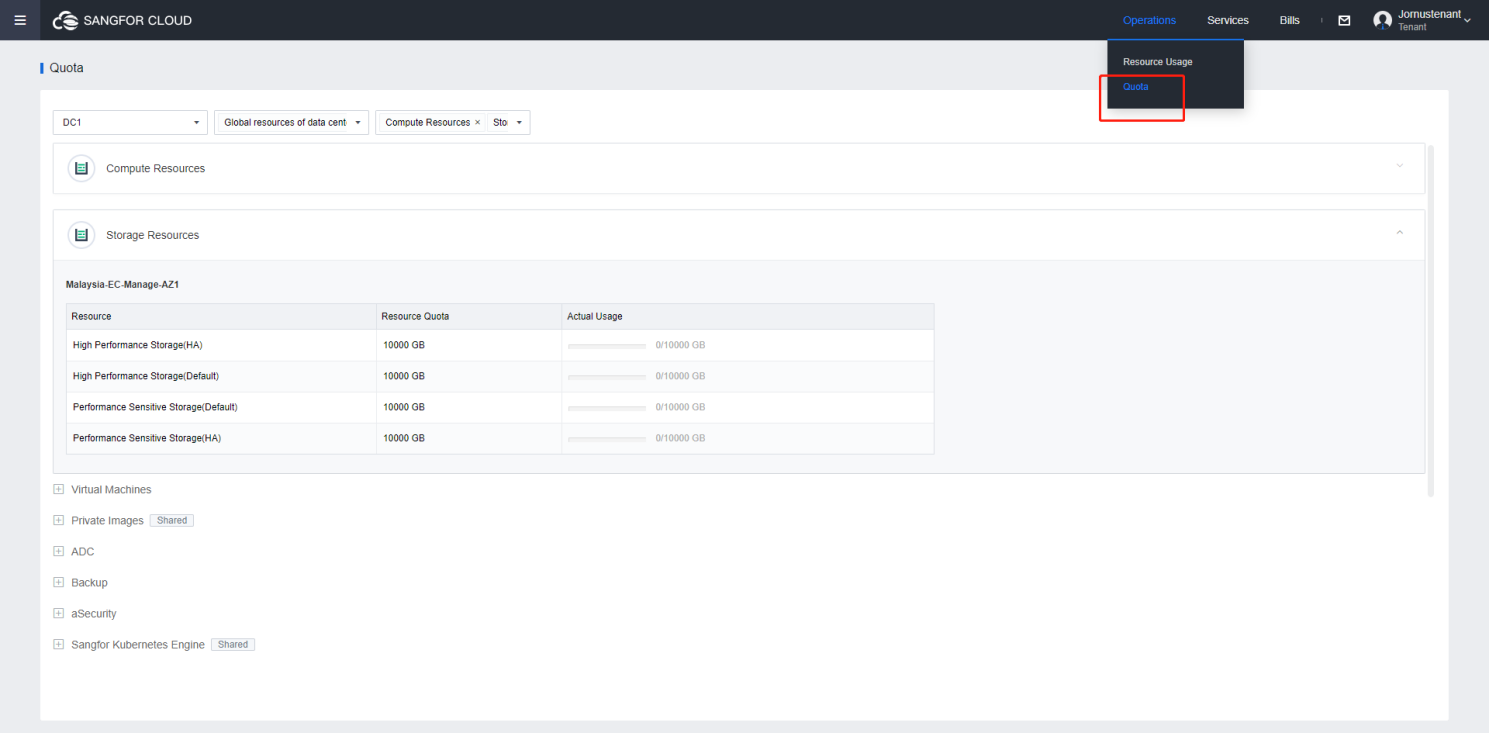Viewport: 1489px width, 733px height.
Task: Expand the Compute Resources panel chevron
Action: (x=1399, y=165)
